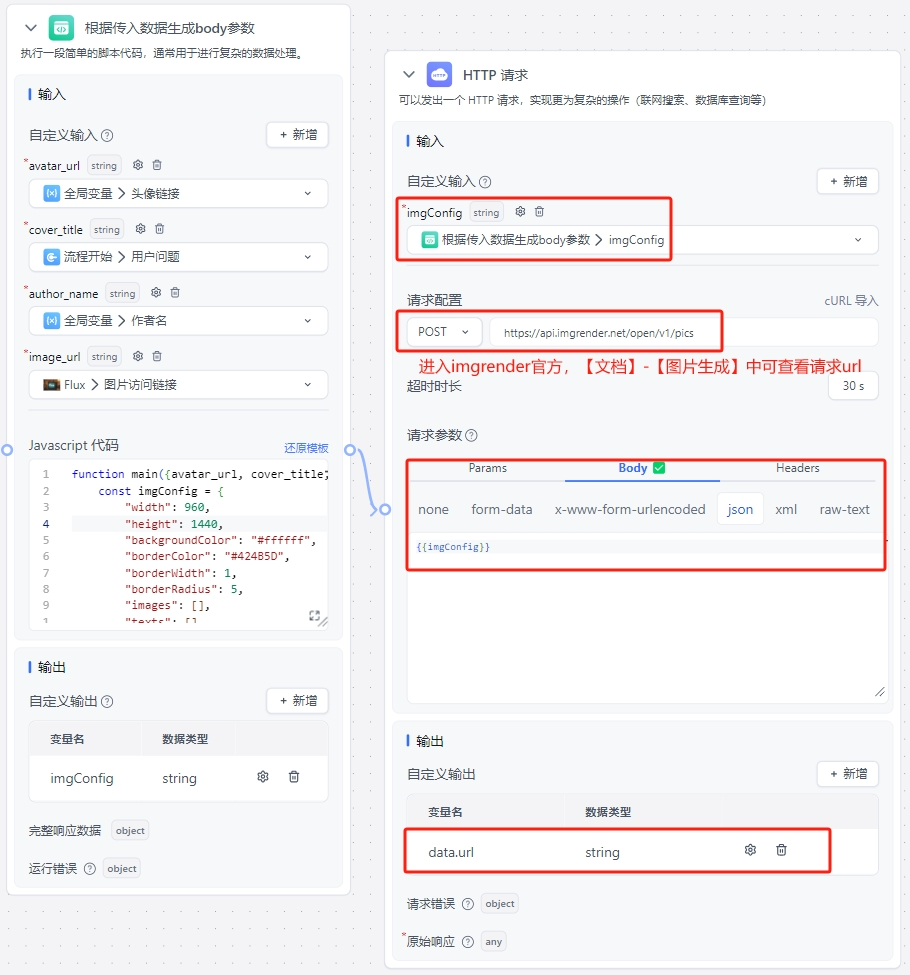Click help icon next to 原始响应
Screen dimensions: 910x975
[x=468, y=942]
